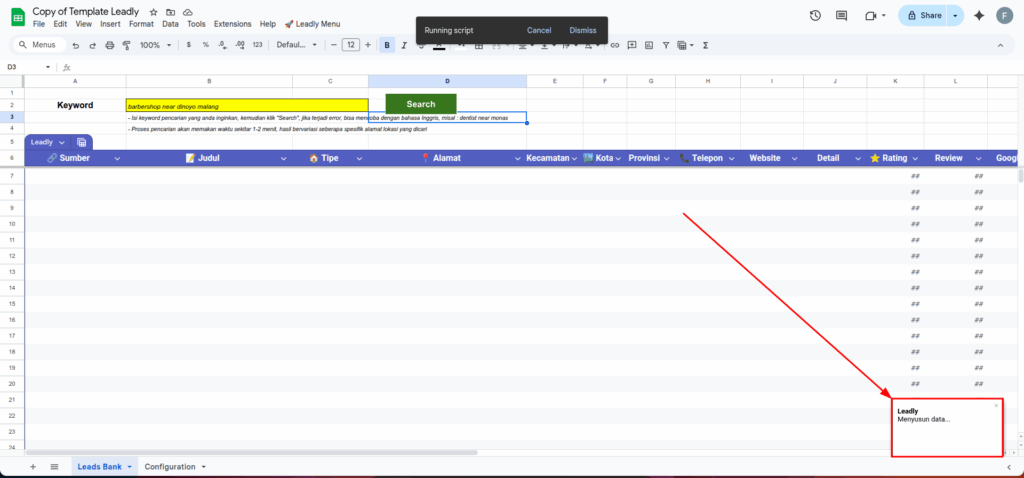The width and height of the screenshot is (1024, 478).
Task: Open the Share options dropdown arrow
Action: 955,16
